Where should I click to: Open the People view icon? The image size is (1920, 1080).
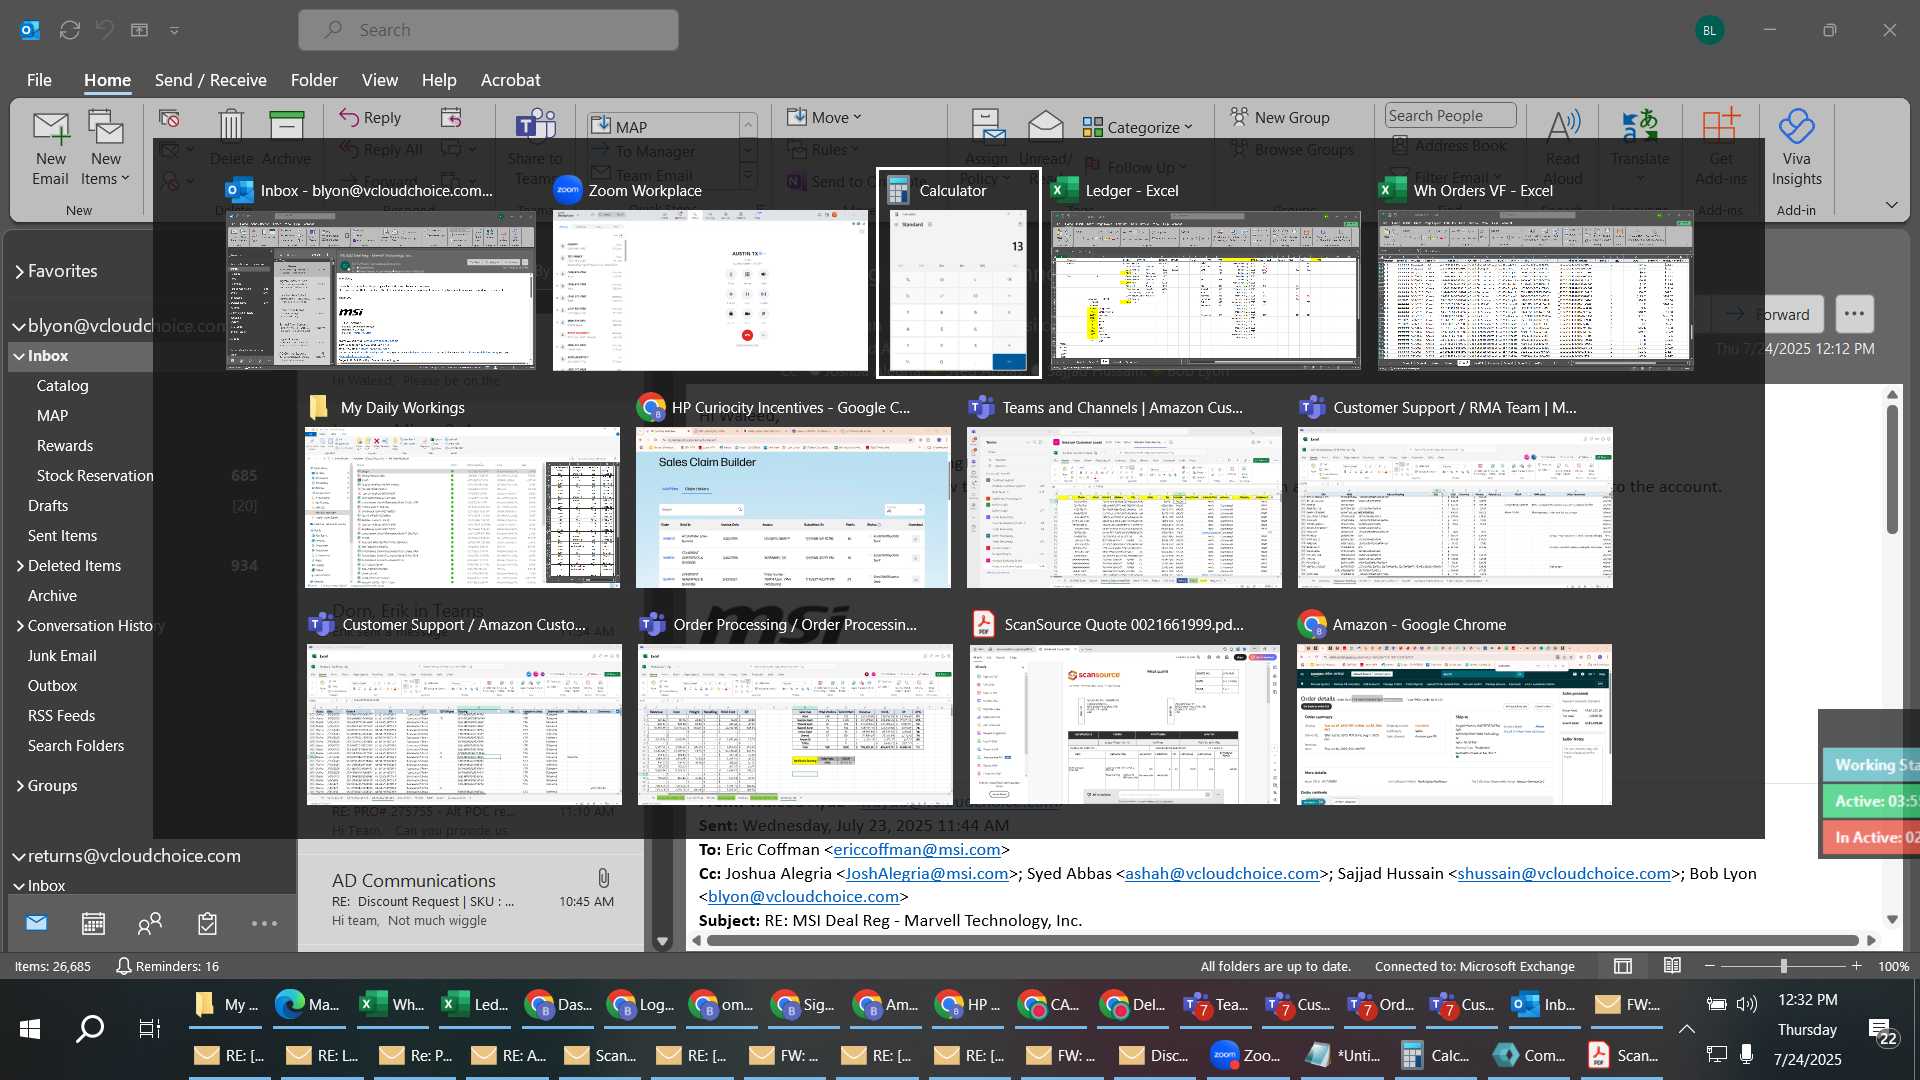click(x=150, y=923)
